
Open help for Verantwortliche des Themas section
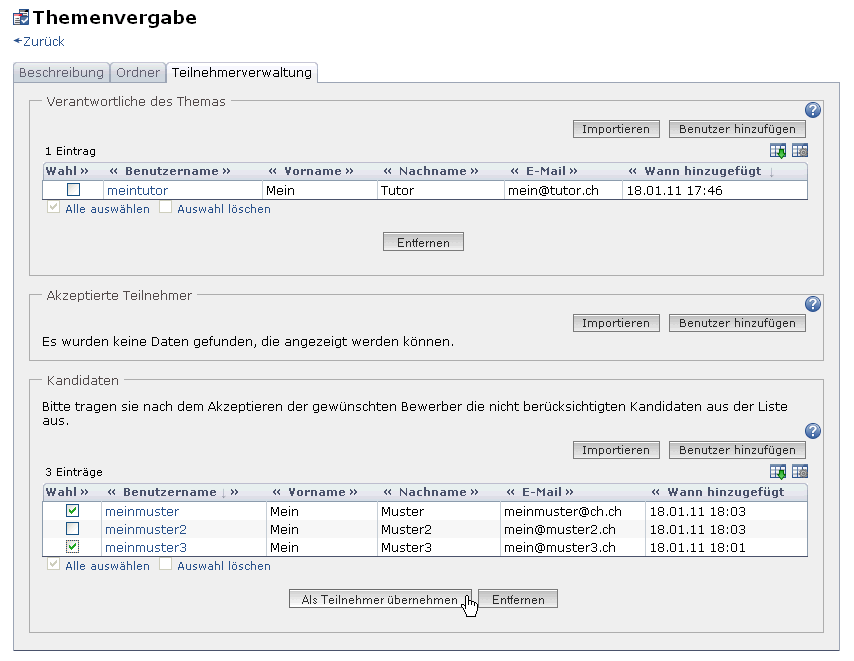click(x=812, y=110)
